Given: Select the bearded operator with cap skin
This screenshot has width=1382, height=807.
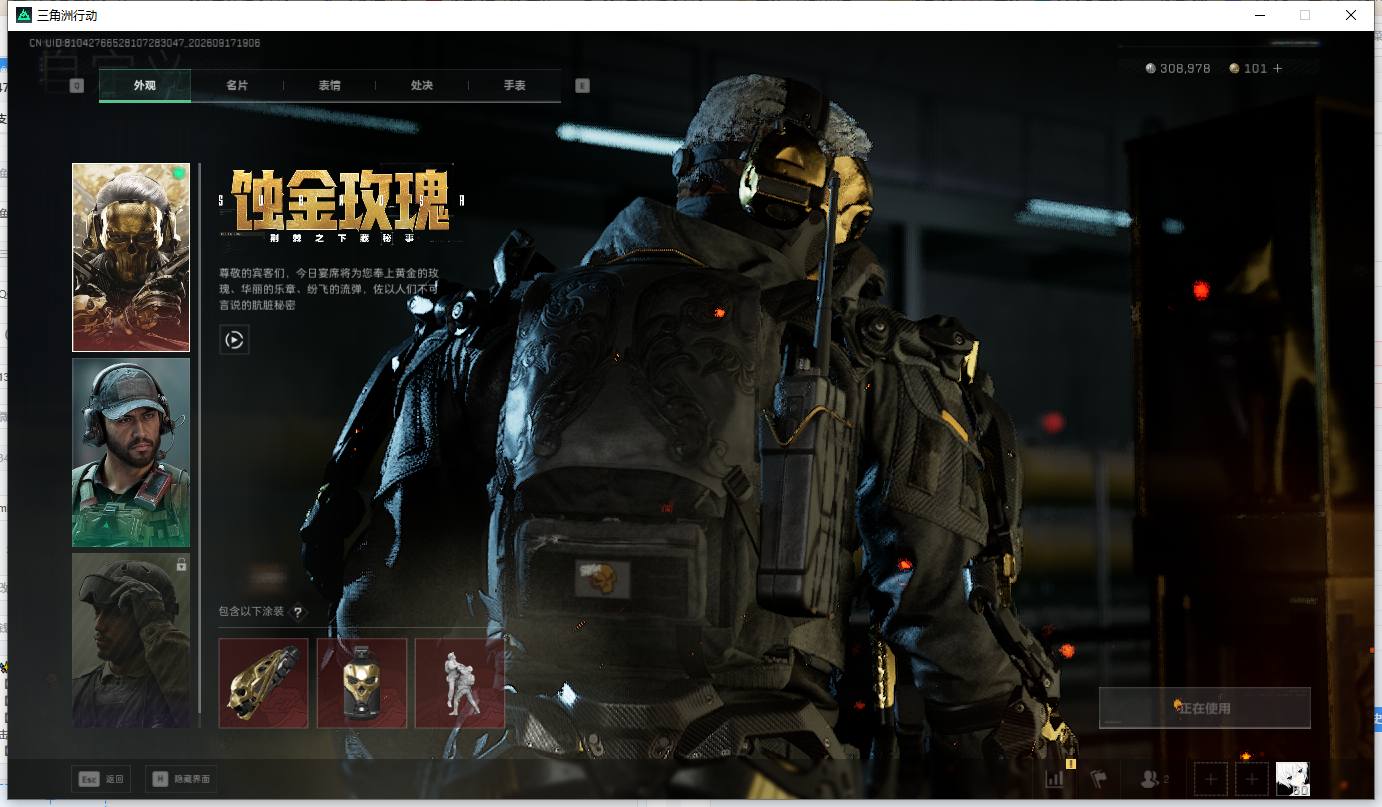Looking at the screenshot, I should (131, 452).
